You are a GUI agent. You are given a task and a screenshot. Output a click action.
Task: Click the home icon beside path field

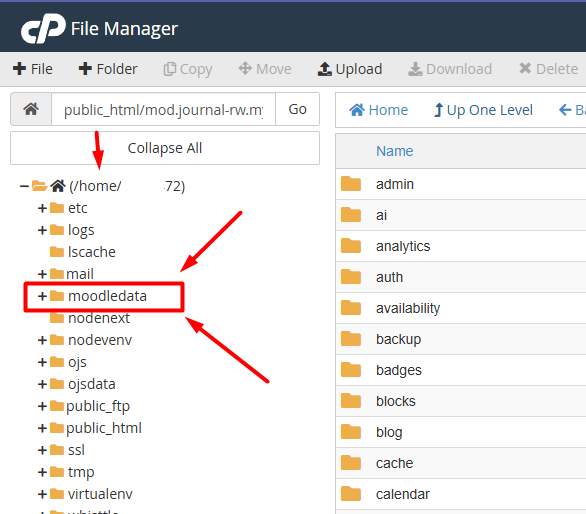[x=31, y=109]
